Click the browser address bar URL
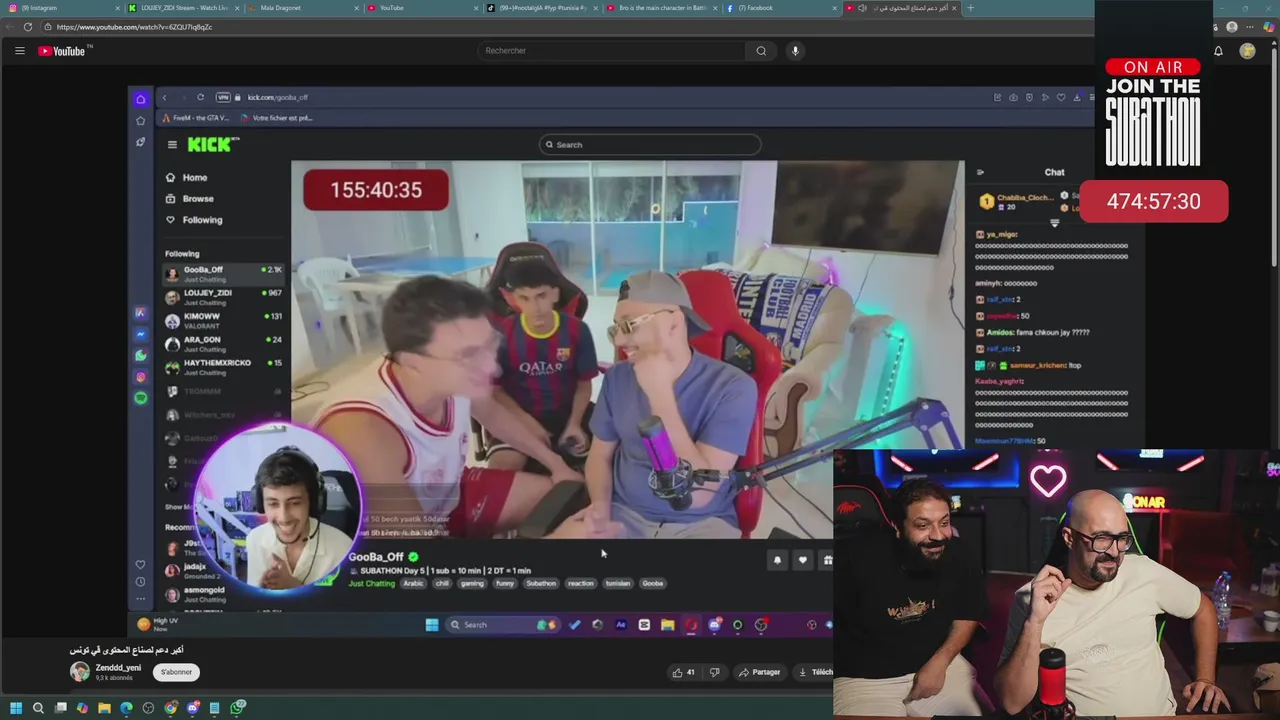The height and width of the screenshot is (720, 1280). click(x=134, y=27)
